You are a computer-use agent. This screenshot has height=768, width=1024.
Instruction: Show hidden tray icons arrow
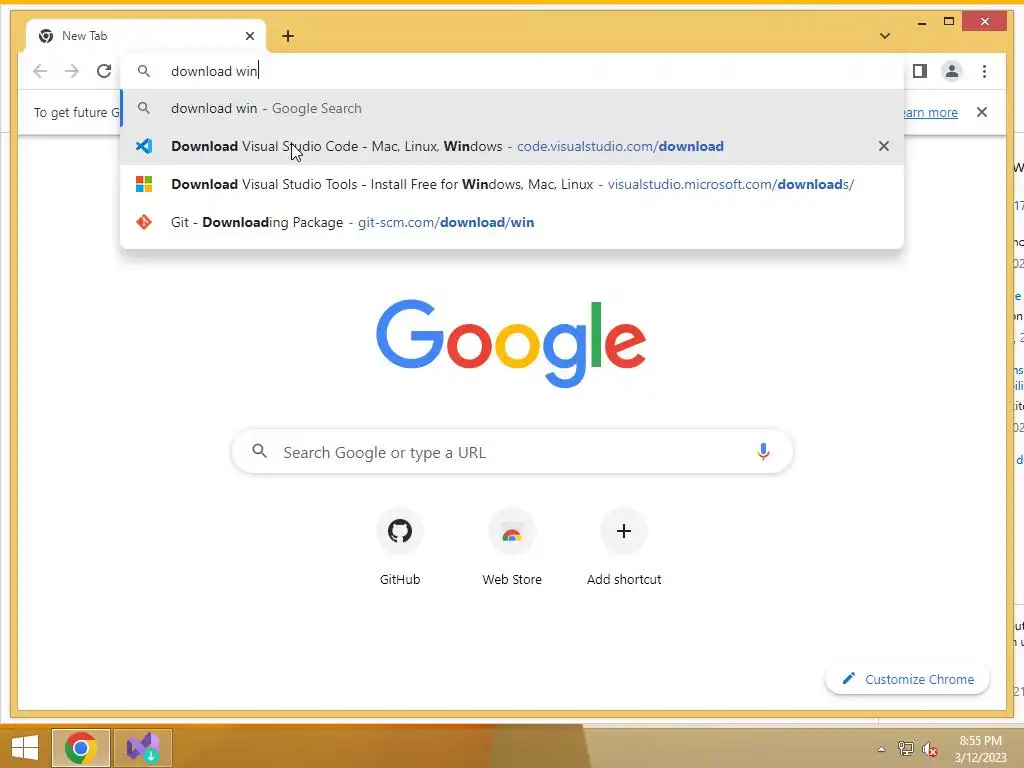click(x=882, y=749)
